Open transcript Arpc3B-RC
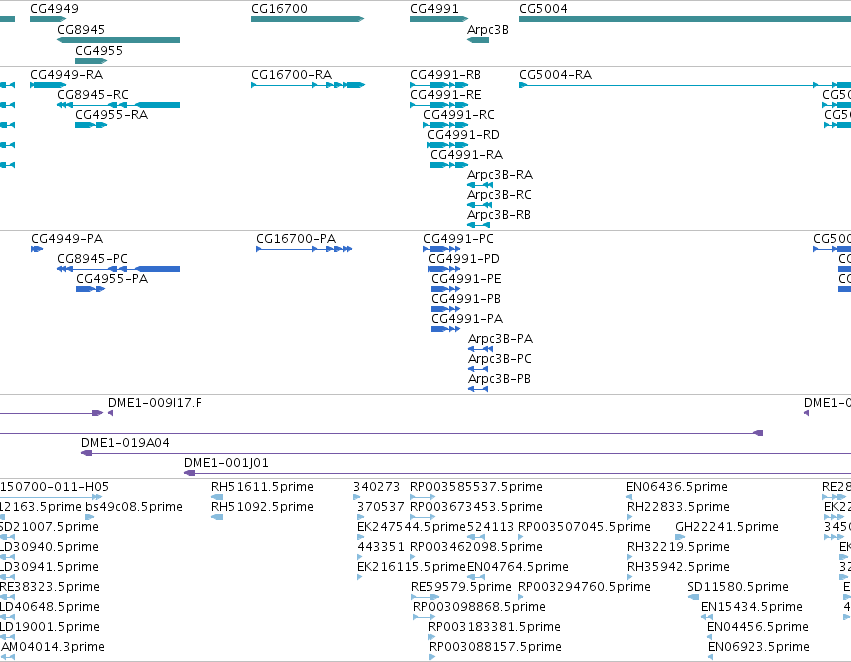The height and width of the screenshot is (662, 851). click(499, 195)
